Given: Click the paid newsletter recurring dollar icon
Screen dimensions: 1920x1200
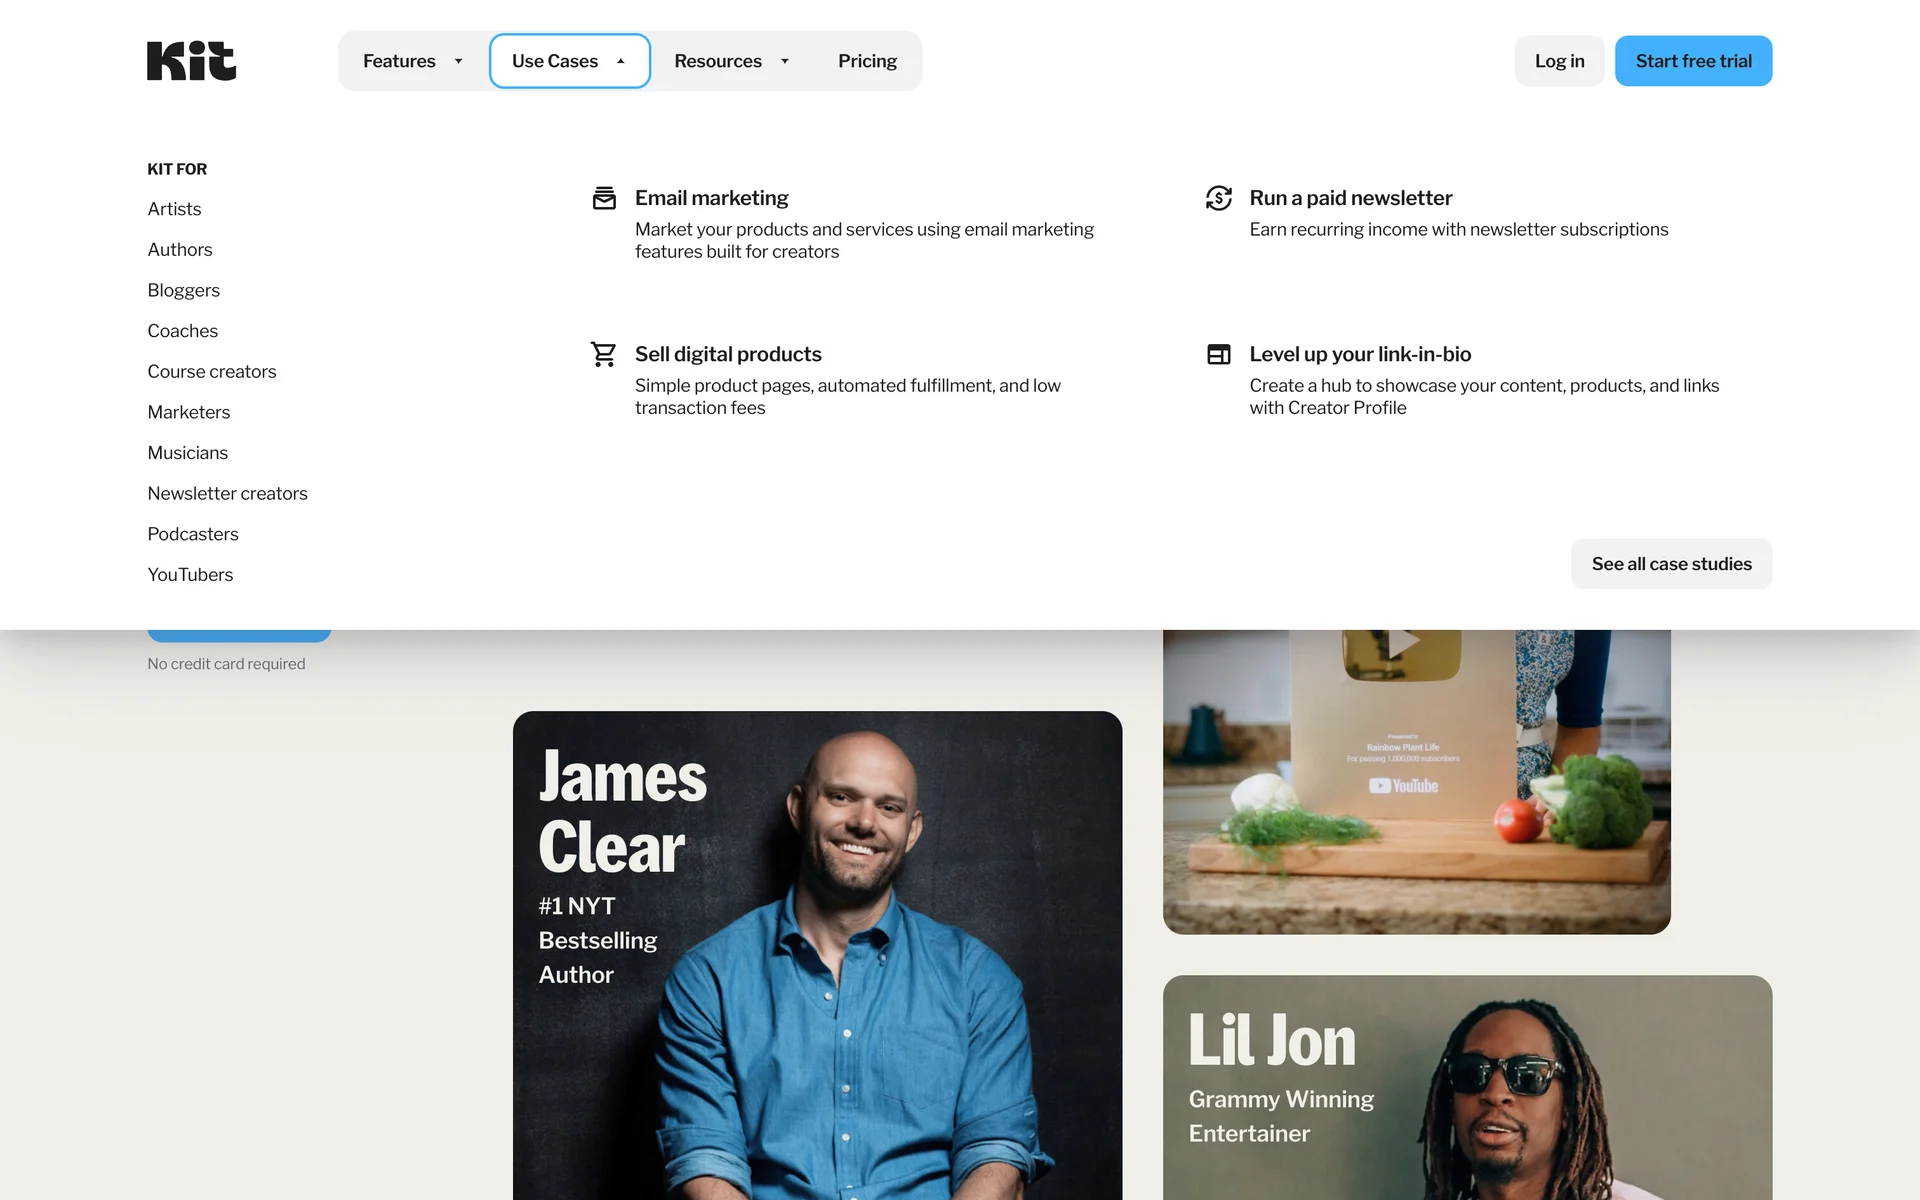Looking at the screenshot, I should (1218, 198).
